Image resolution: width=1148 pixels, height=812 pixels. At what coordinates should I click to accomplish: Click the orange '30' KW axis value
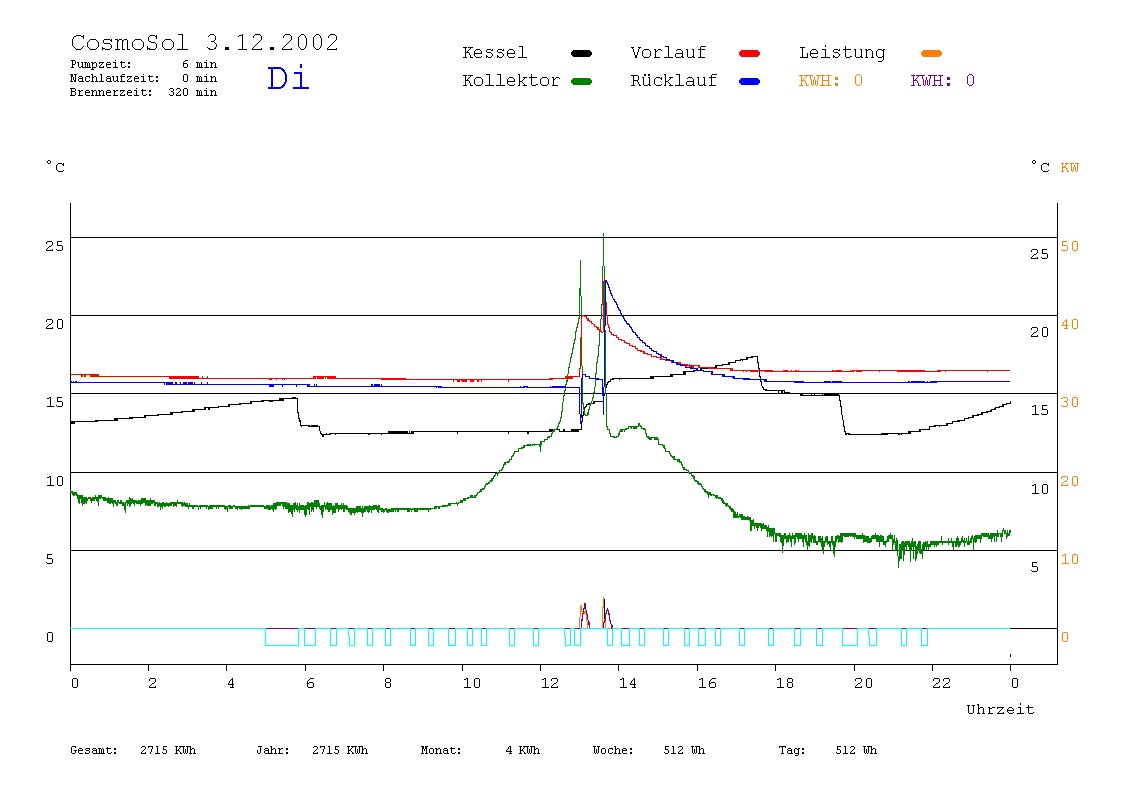[1070, 402]
